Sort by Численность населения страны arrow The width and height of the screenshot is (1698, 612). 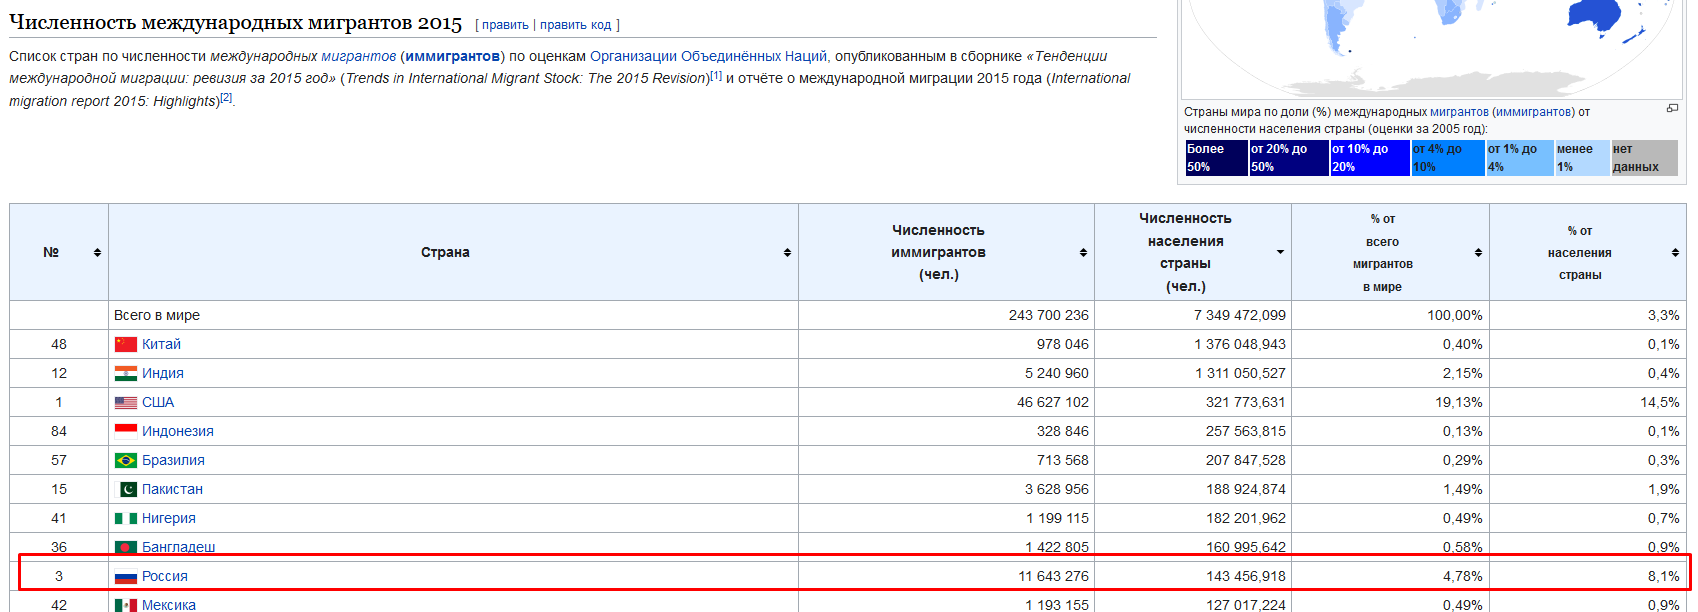(x=1280, y=252)
